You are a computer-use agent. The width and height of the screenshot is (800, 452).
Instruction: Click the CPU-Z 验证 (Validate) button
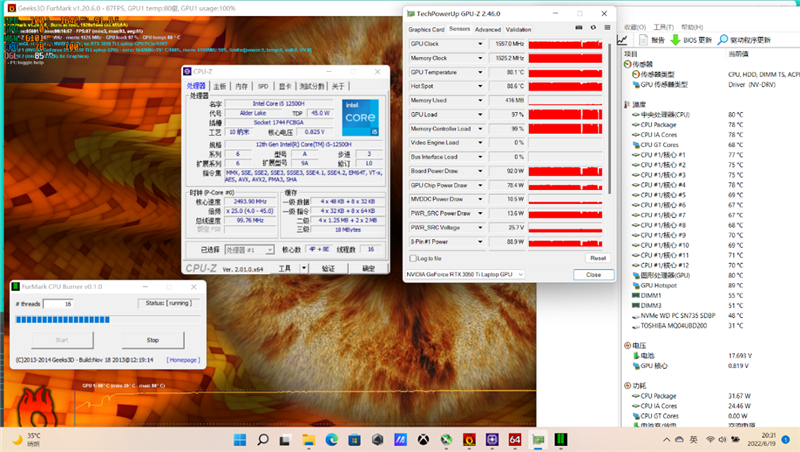pos(328,268)
